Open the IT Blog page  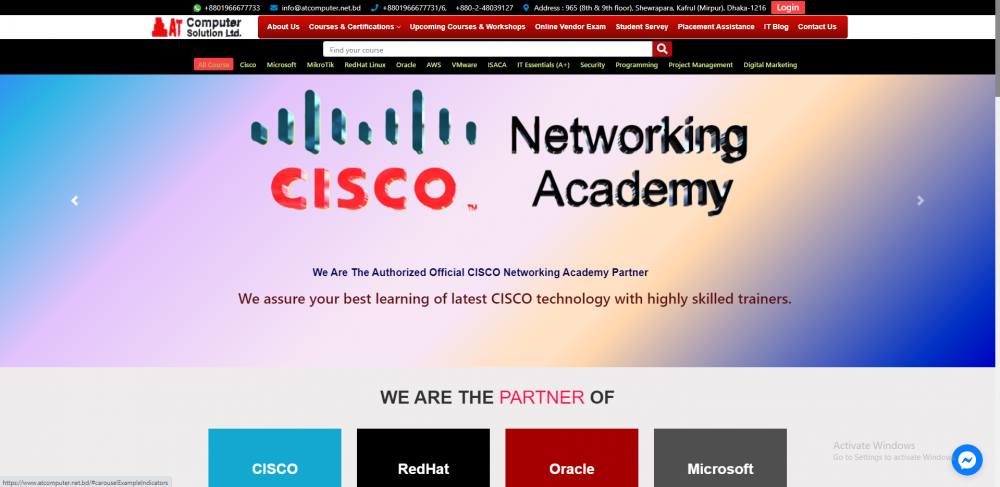(x=776, y=27)
